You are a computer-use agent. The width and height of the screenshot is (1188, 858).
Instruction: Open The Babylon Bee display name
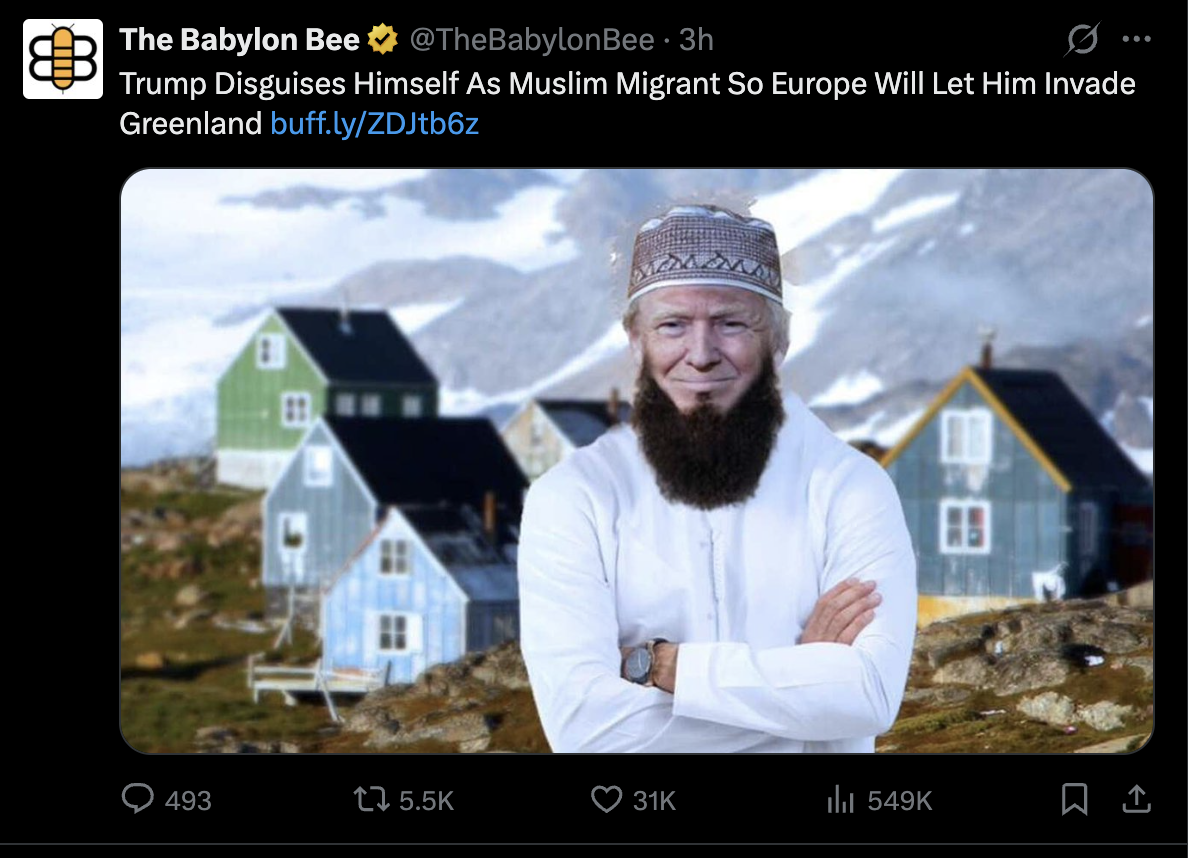(x=239, y=39)
